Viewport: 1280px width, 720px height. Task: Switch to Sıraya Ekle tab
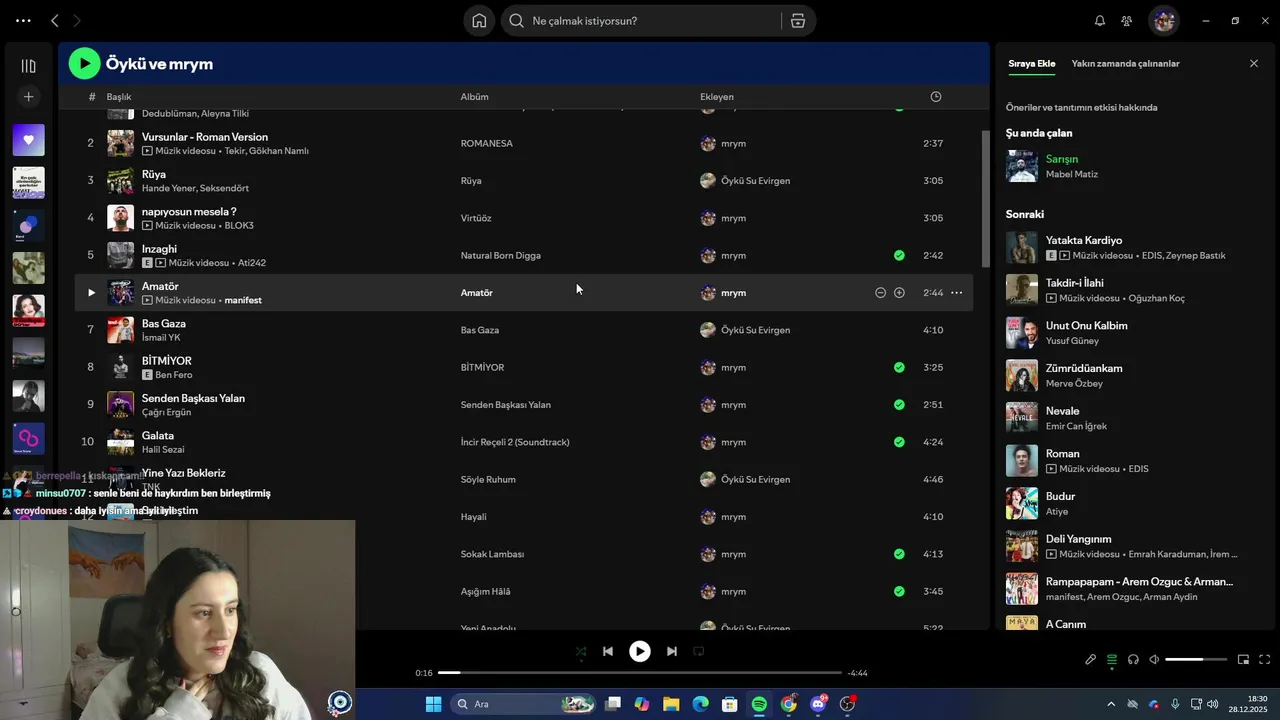(x=1031, y=63)
